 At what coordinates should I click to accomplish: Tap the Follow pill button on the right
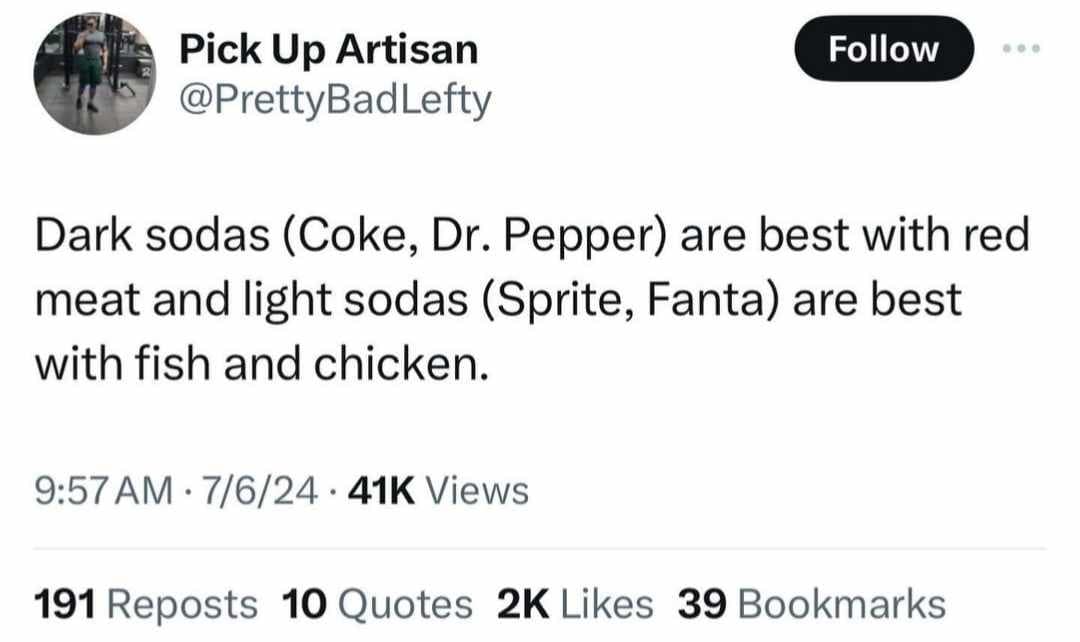[x=884, y=48]
